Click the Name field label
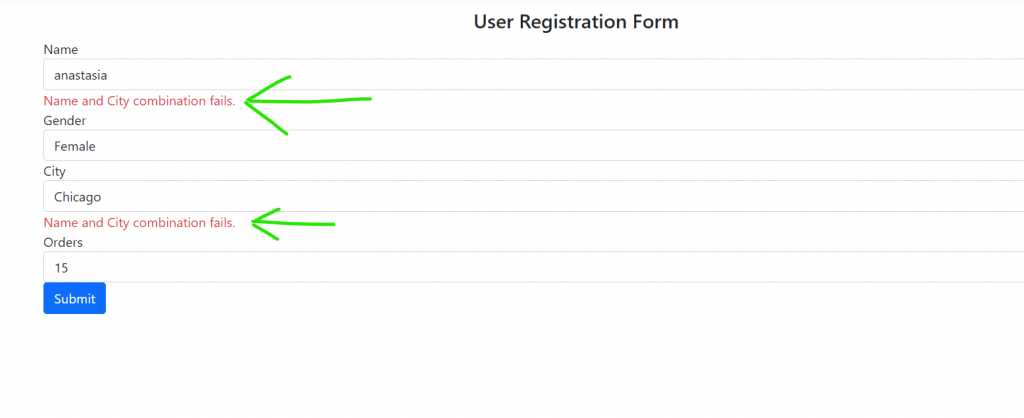The width and height of the screenshot is (1024, 418). (61, 50)
